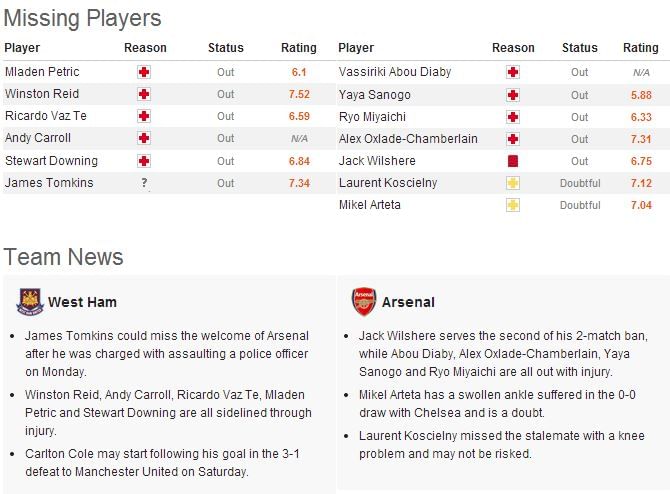
Task: Click the Arsenal Status column header
Action: coord(579,47)
